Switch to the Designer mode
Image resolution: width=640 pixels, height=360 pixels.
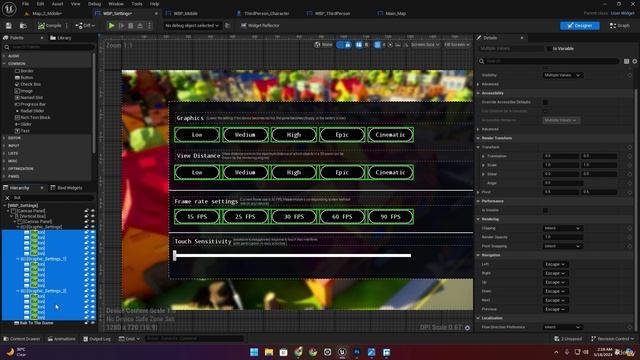(x=580, y=26)
